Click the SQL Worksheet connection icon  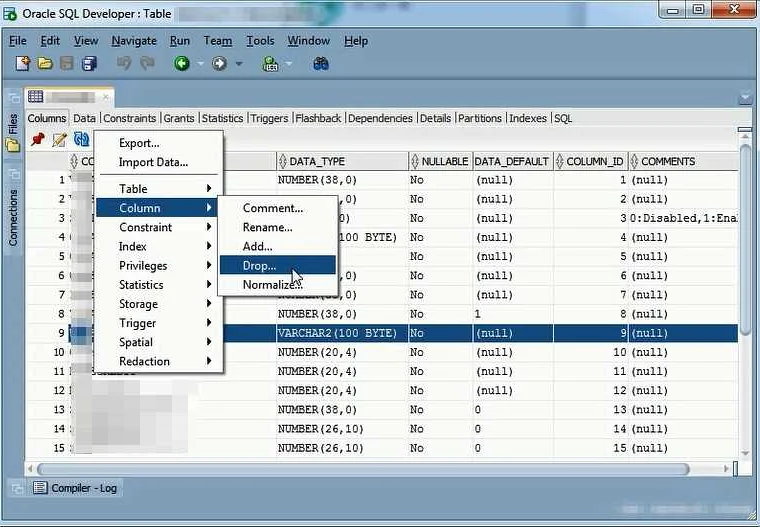pos(270,64)
